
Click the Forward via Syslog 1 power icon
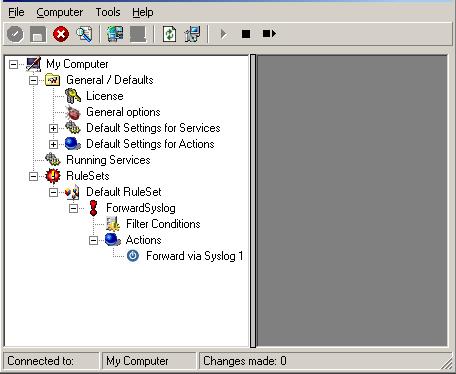(133, 256)
